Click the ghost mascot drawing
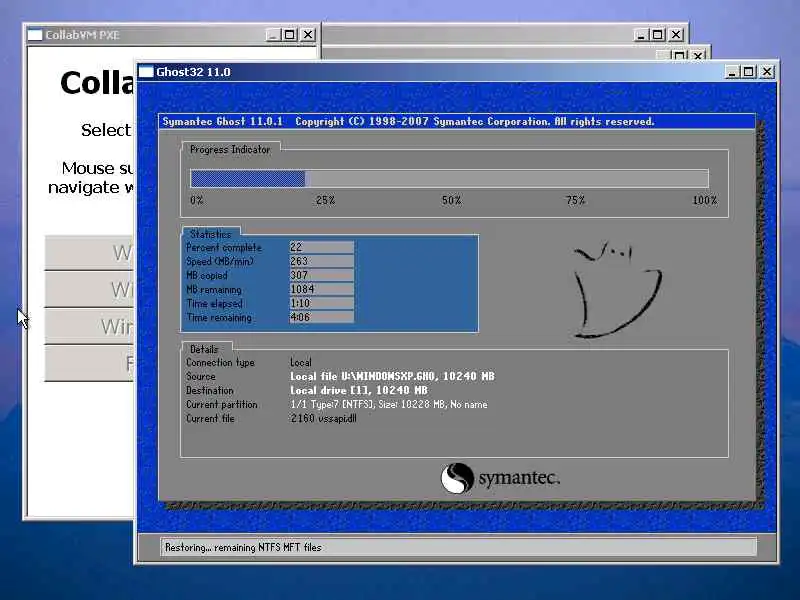Image resolution: width=800 pixels, height=600 pixels. tap(617, 289)
